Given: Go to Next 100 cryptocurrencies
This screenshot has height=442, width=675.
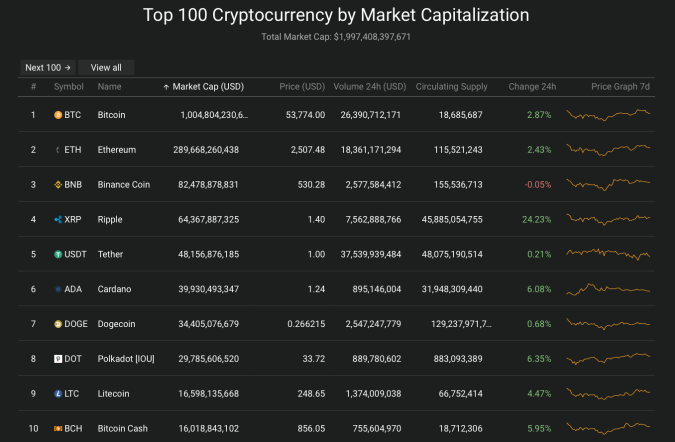Looking at the screenshot, I should tap(48, 68).
